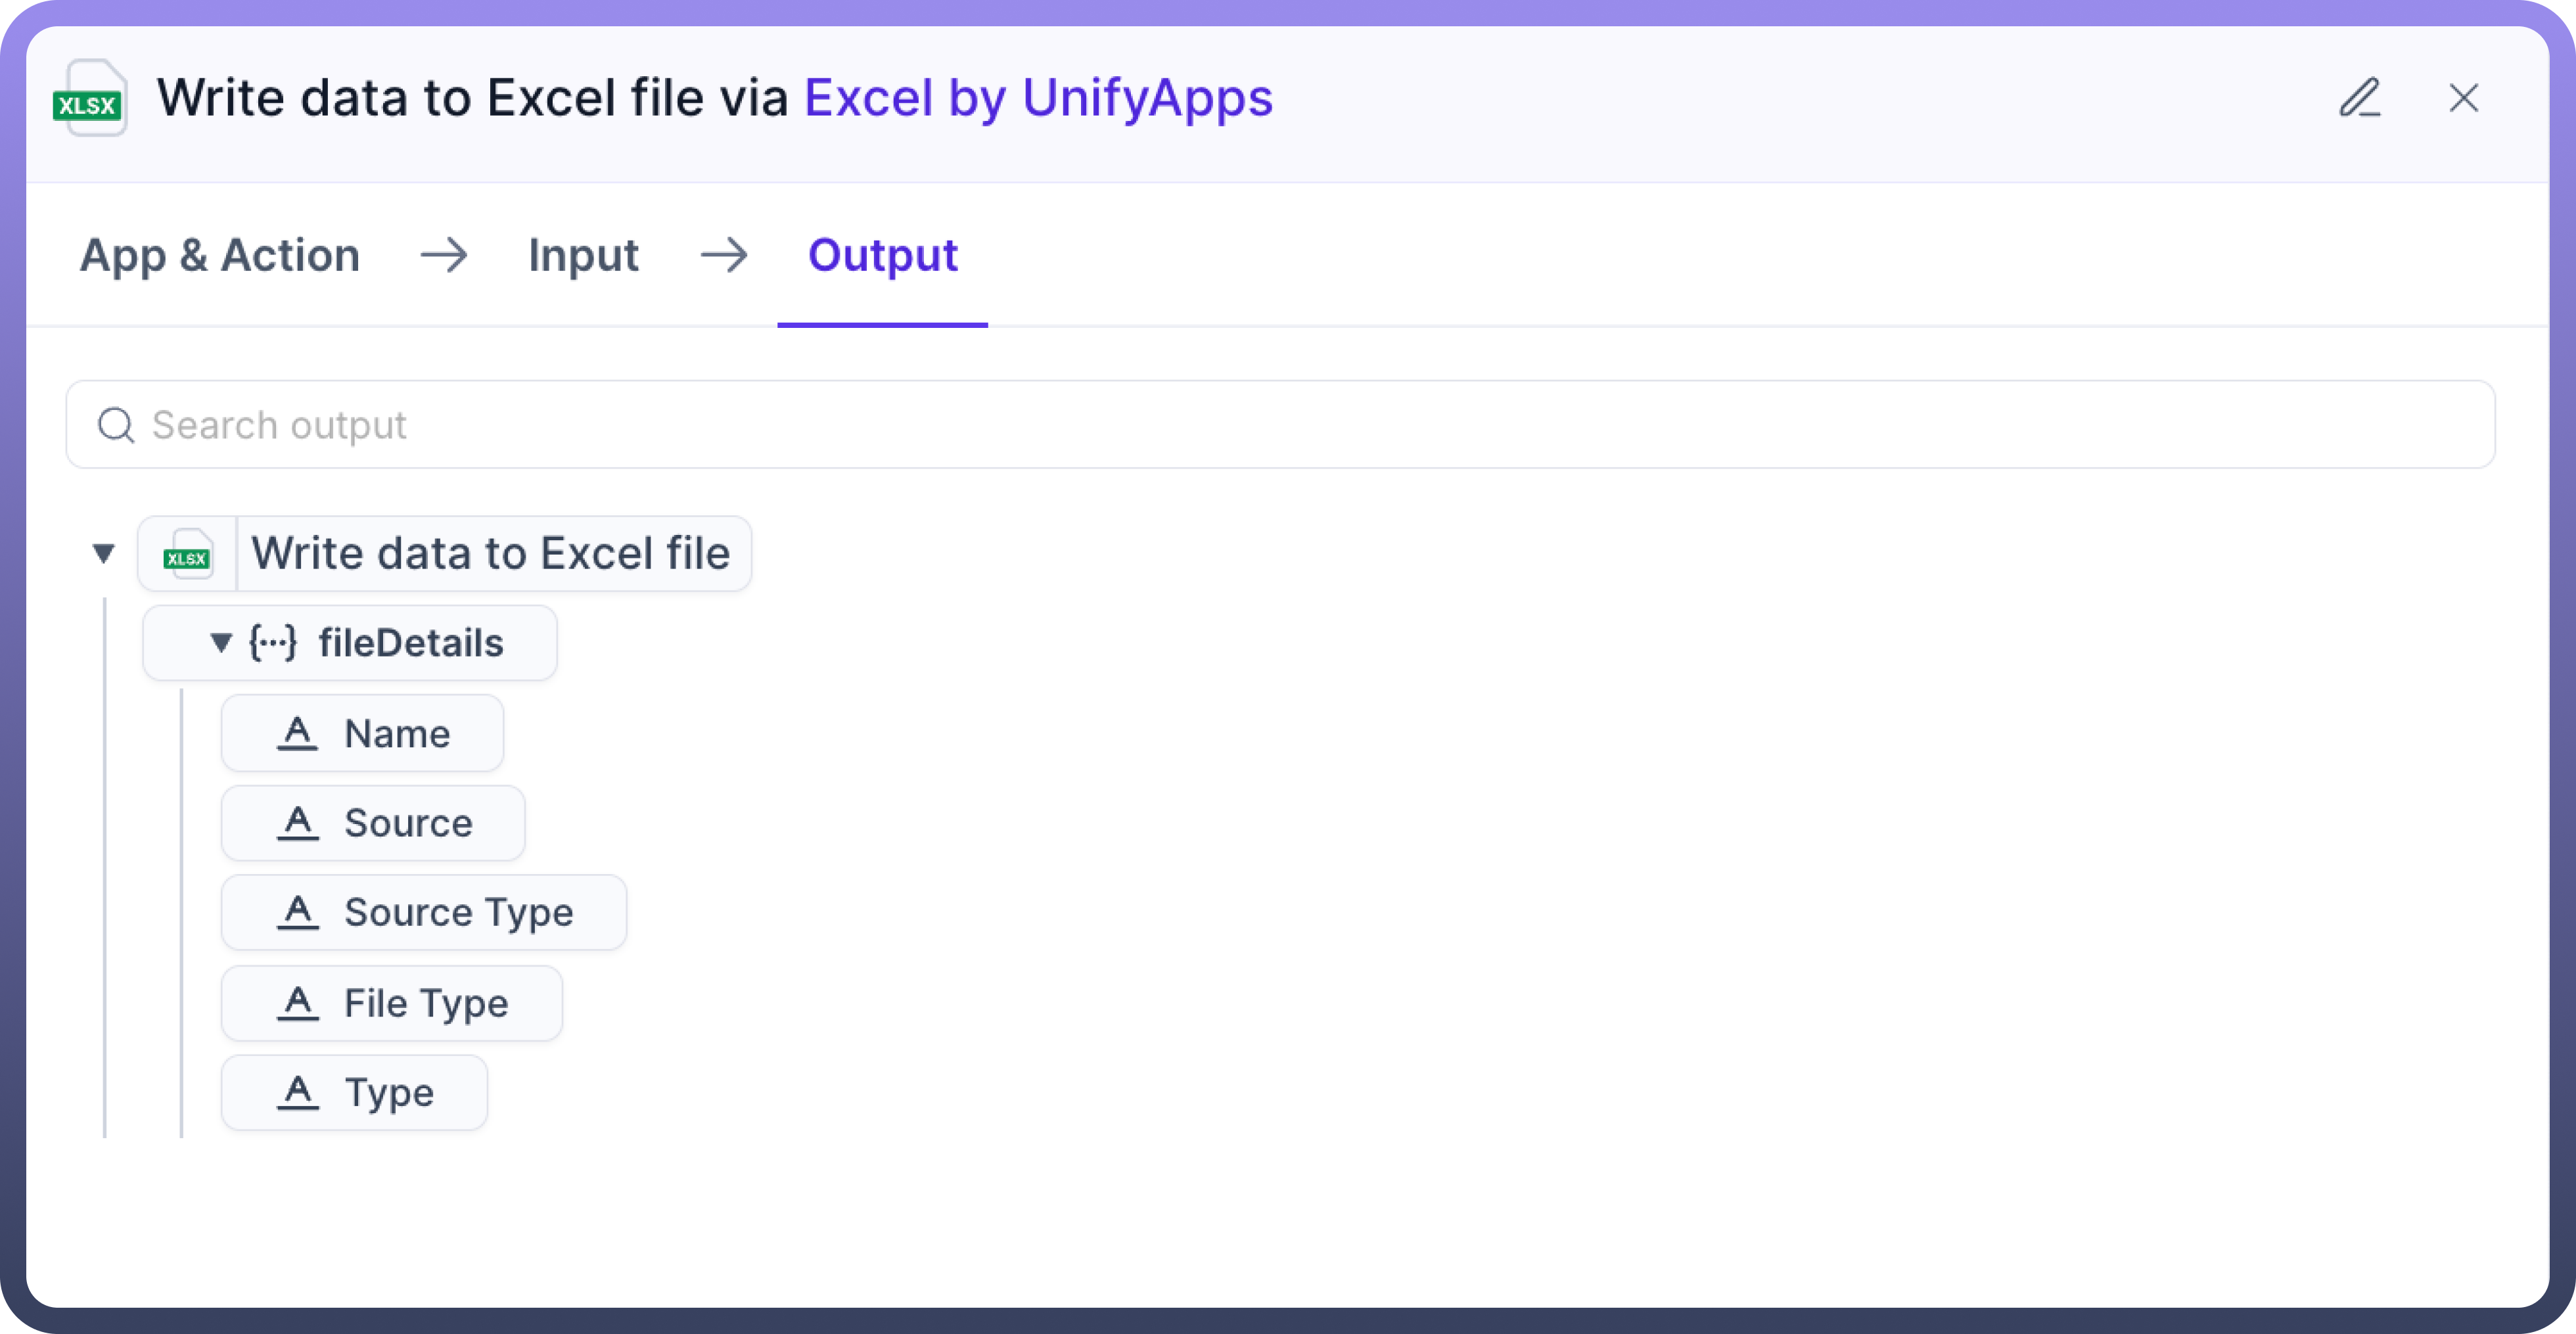Select the Output tab
Screen dimensions: 2576x1334
[x=882, y=255]
